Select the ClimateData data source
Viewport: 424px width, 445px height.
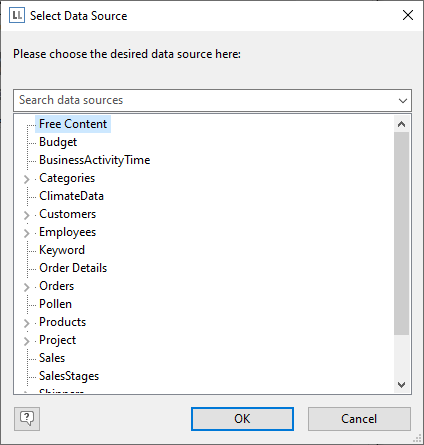(71, 196)
